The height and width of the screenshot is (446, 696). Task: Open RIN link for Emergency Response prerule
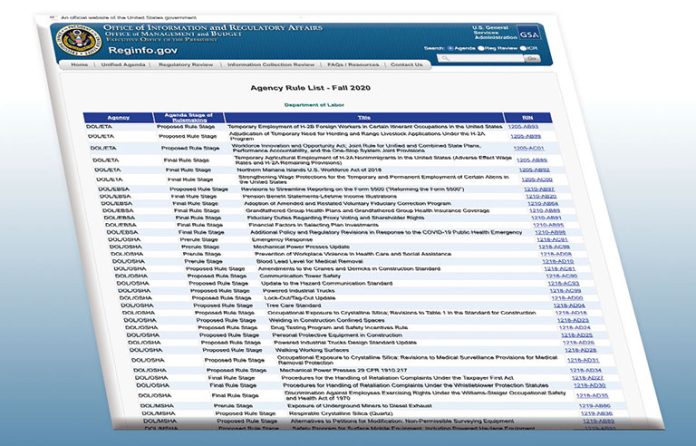click(x=552, y=240)
